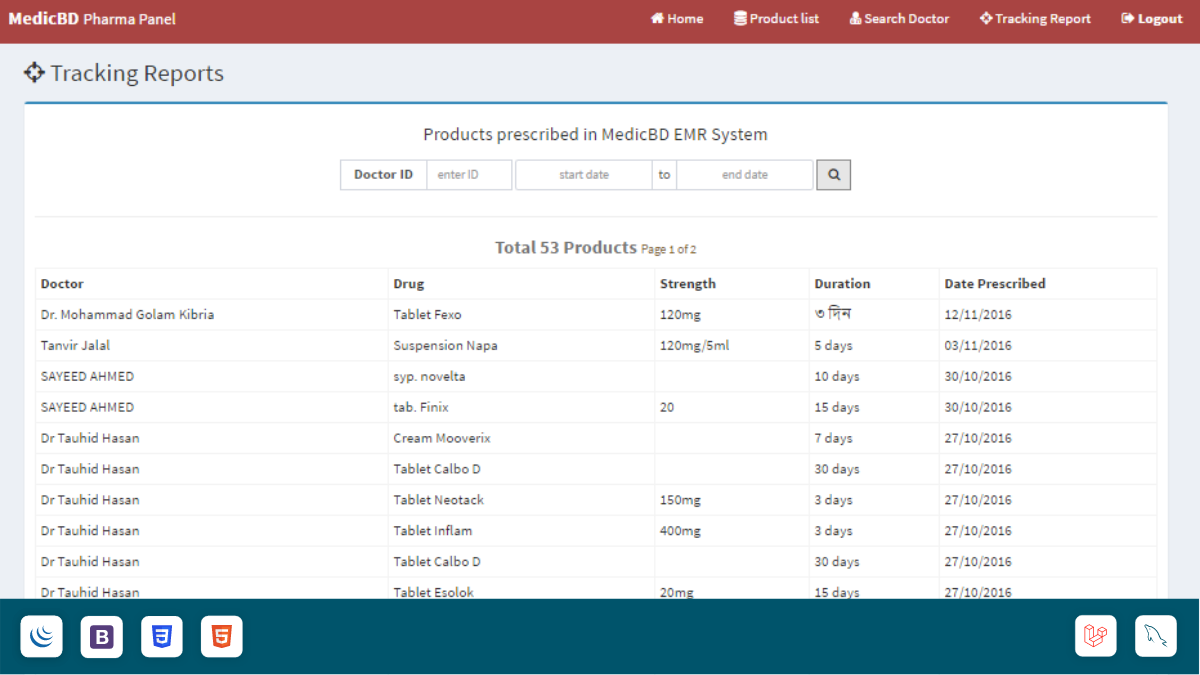The width and height of the screenshot is (1200, 675).
Task: Click the CSS3 icon in the footer bar
Action: click(x=161, y=636)
